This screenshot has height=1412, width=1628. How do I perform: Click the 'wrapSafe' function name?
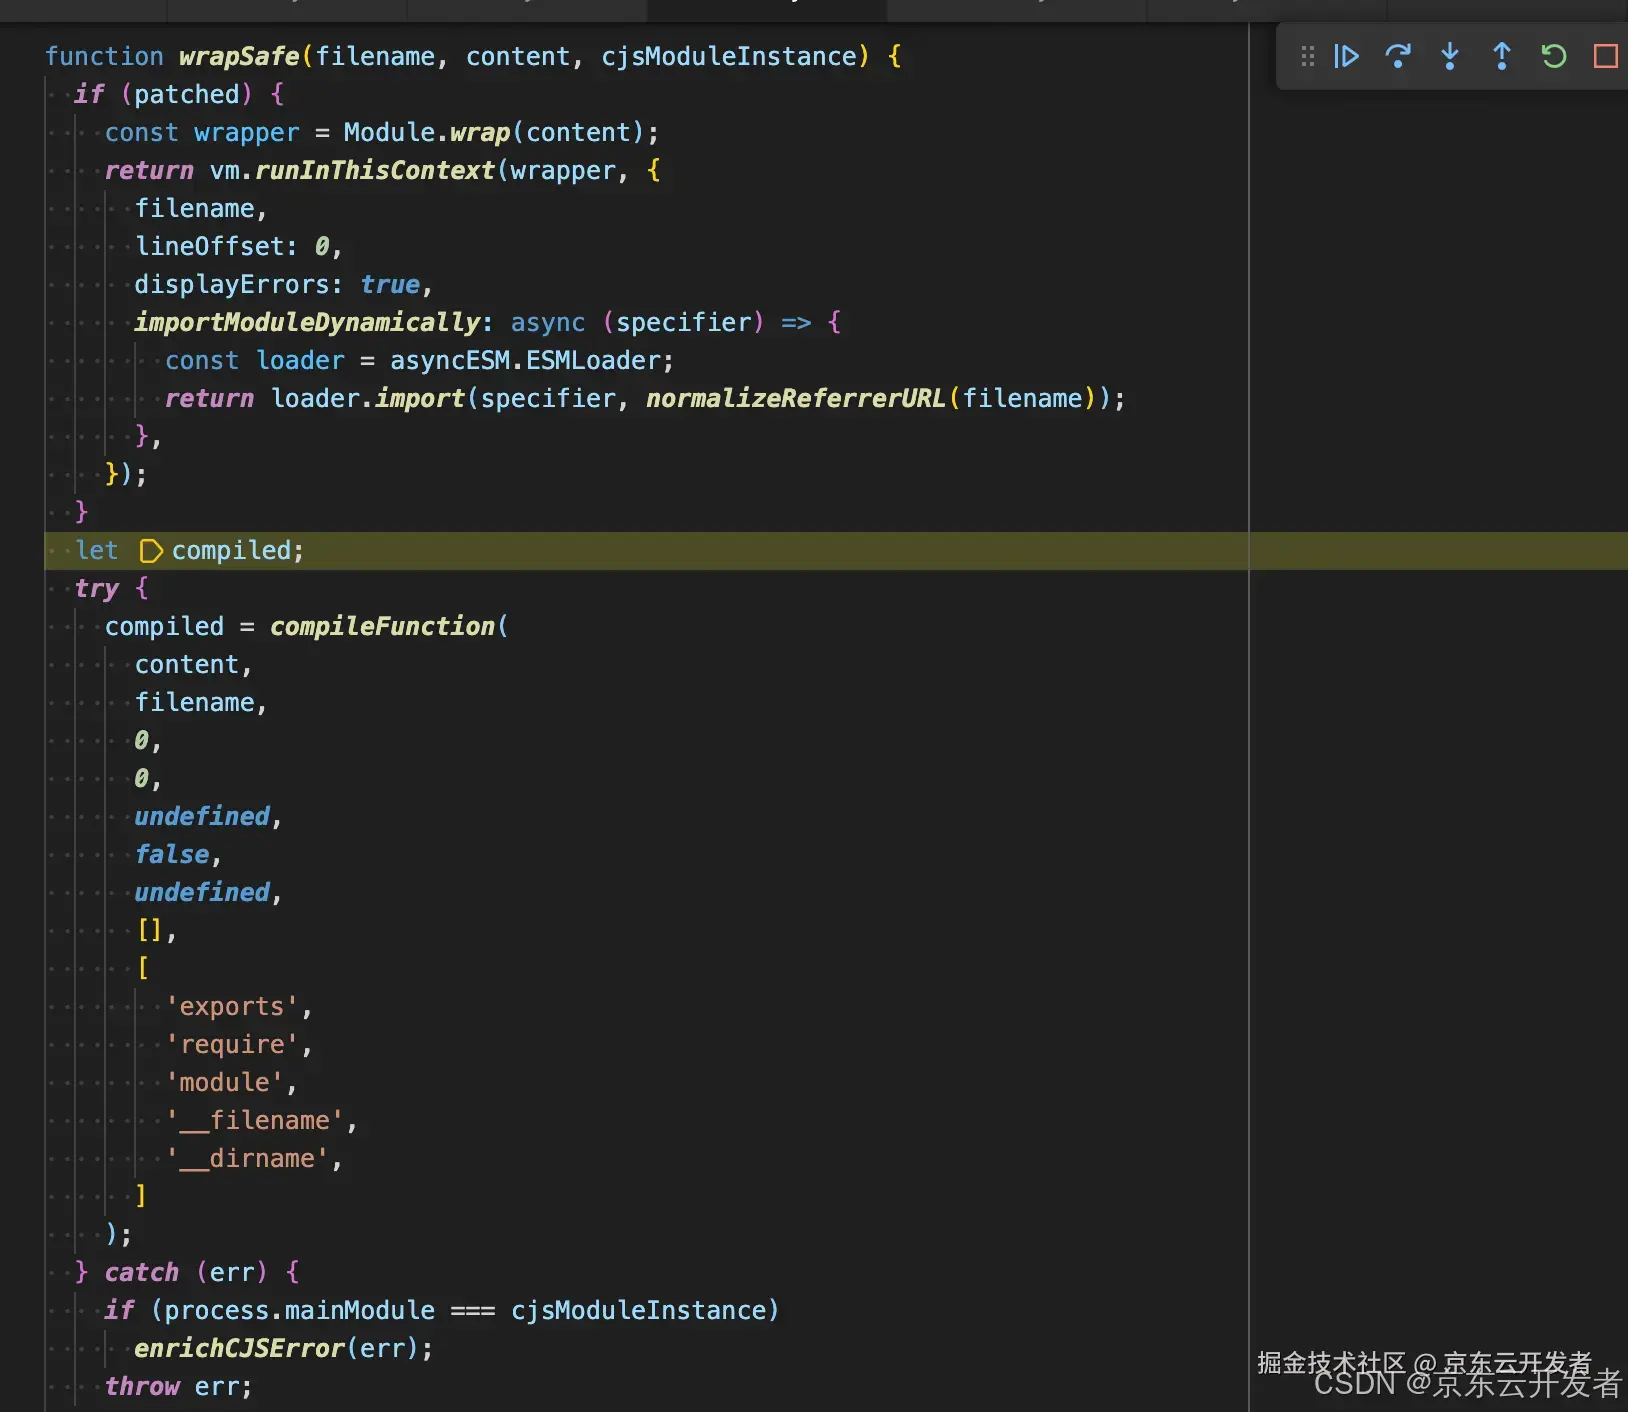[239, 57]
